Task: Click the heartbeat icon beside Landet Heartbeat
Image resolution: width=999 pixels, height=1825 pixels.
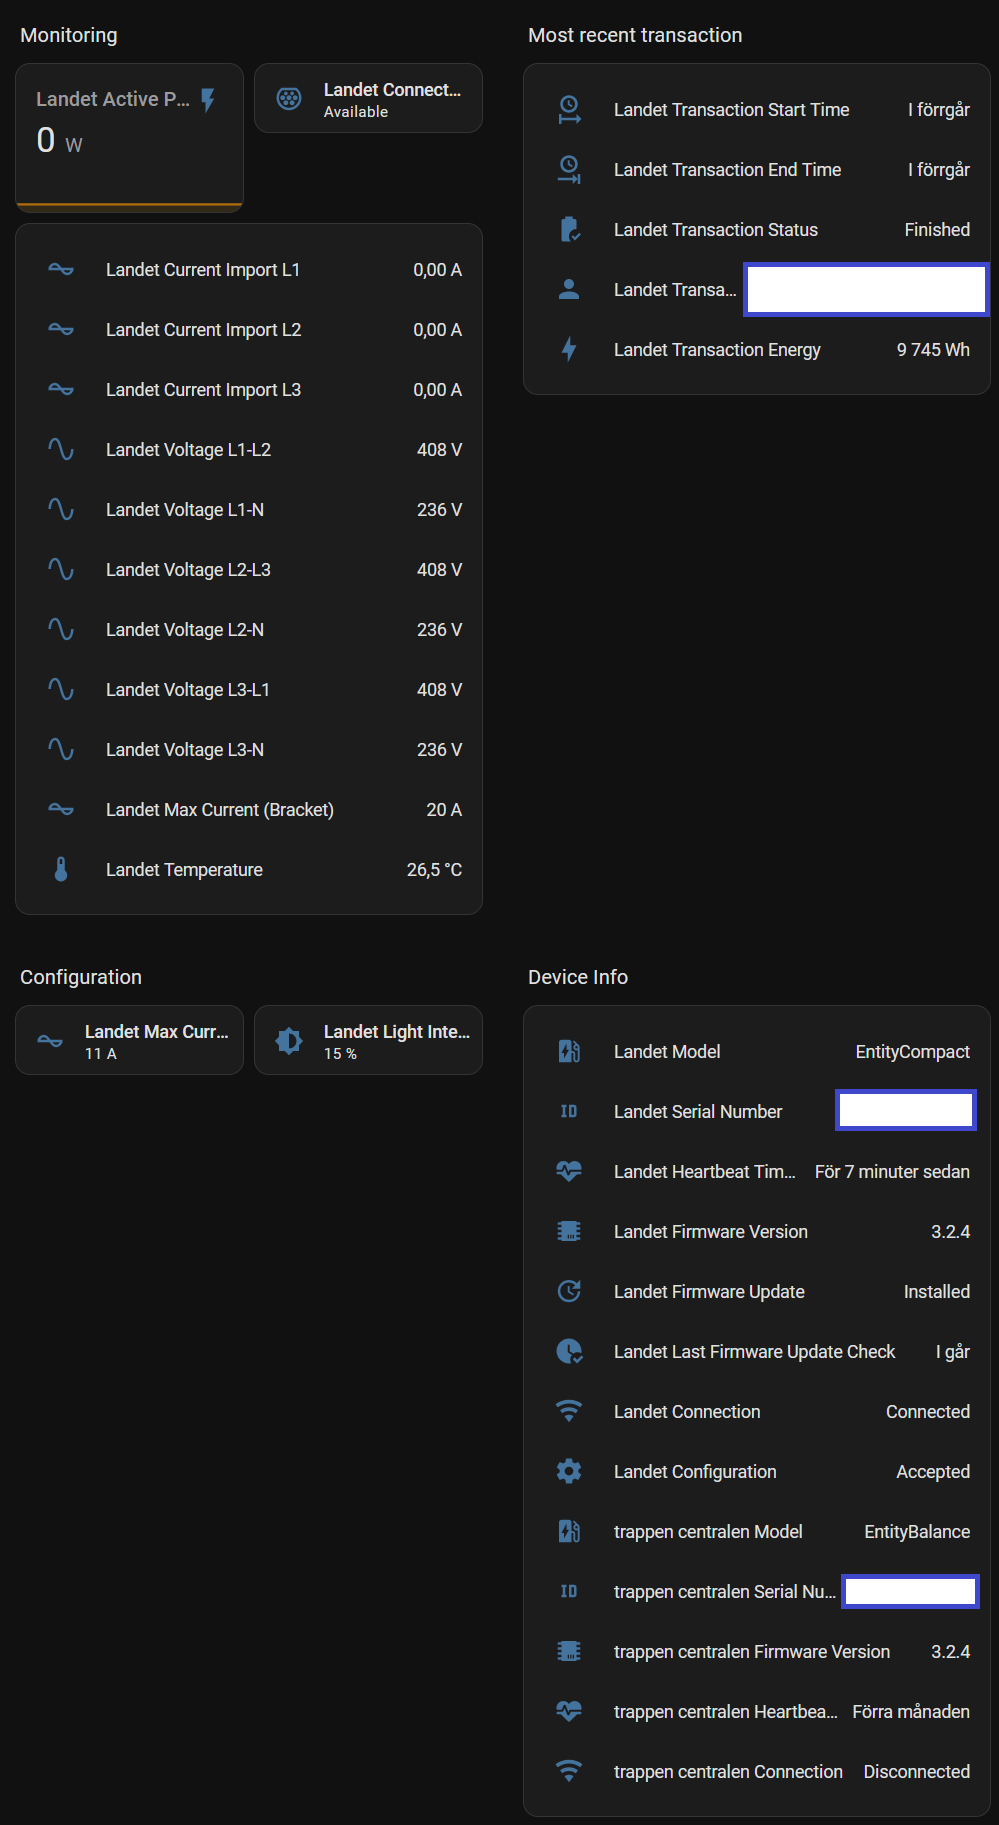Action: click(x=569, y=1171)
